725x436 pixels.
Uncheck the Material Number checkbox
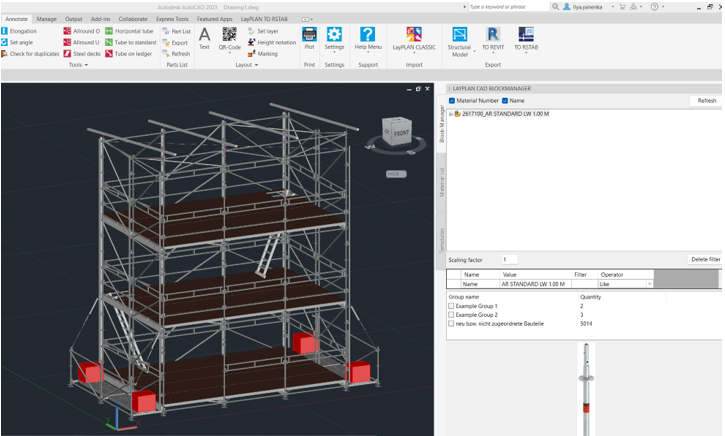tap(453, 101)
